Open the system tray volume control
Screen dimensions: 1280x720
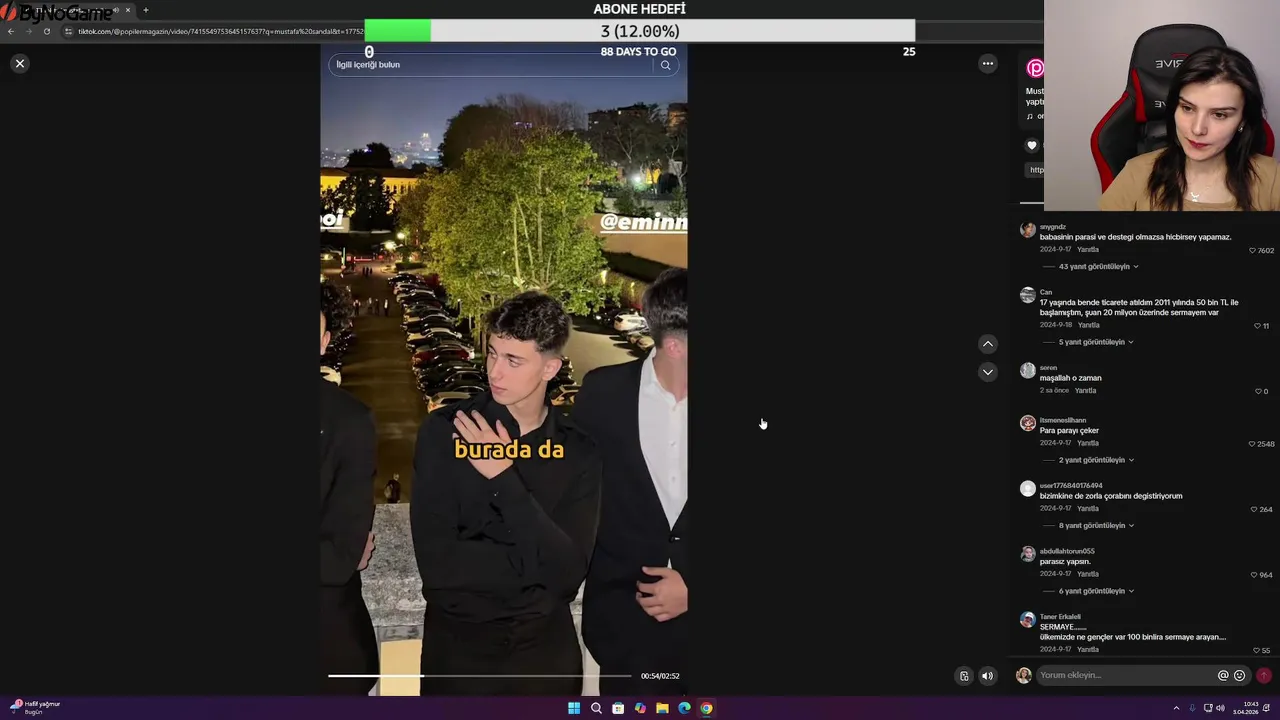1220,708
